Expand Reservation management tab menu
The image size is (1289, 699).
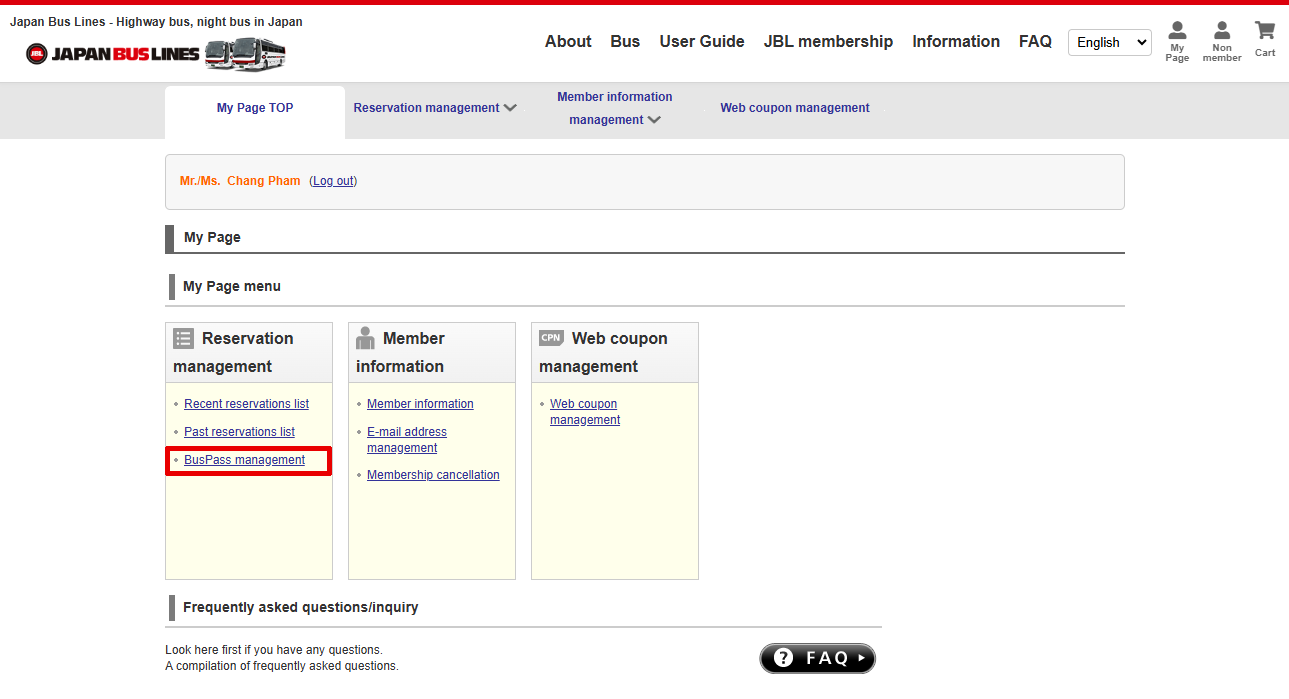[x=434, y=108]
